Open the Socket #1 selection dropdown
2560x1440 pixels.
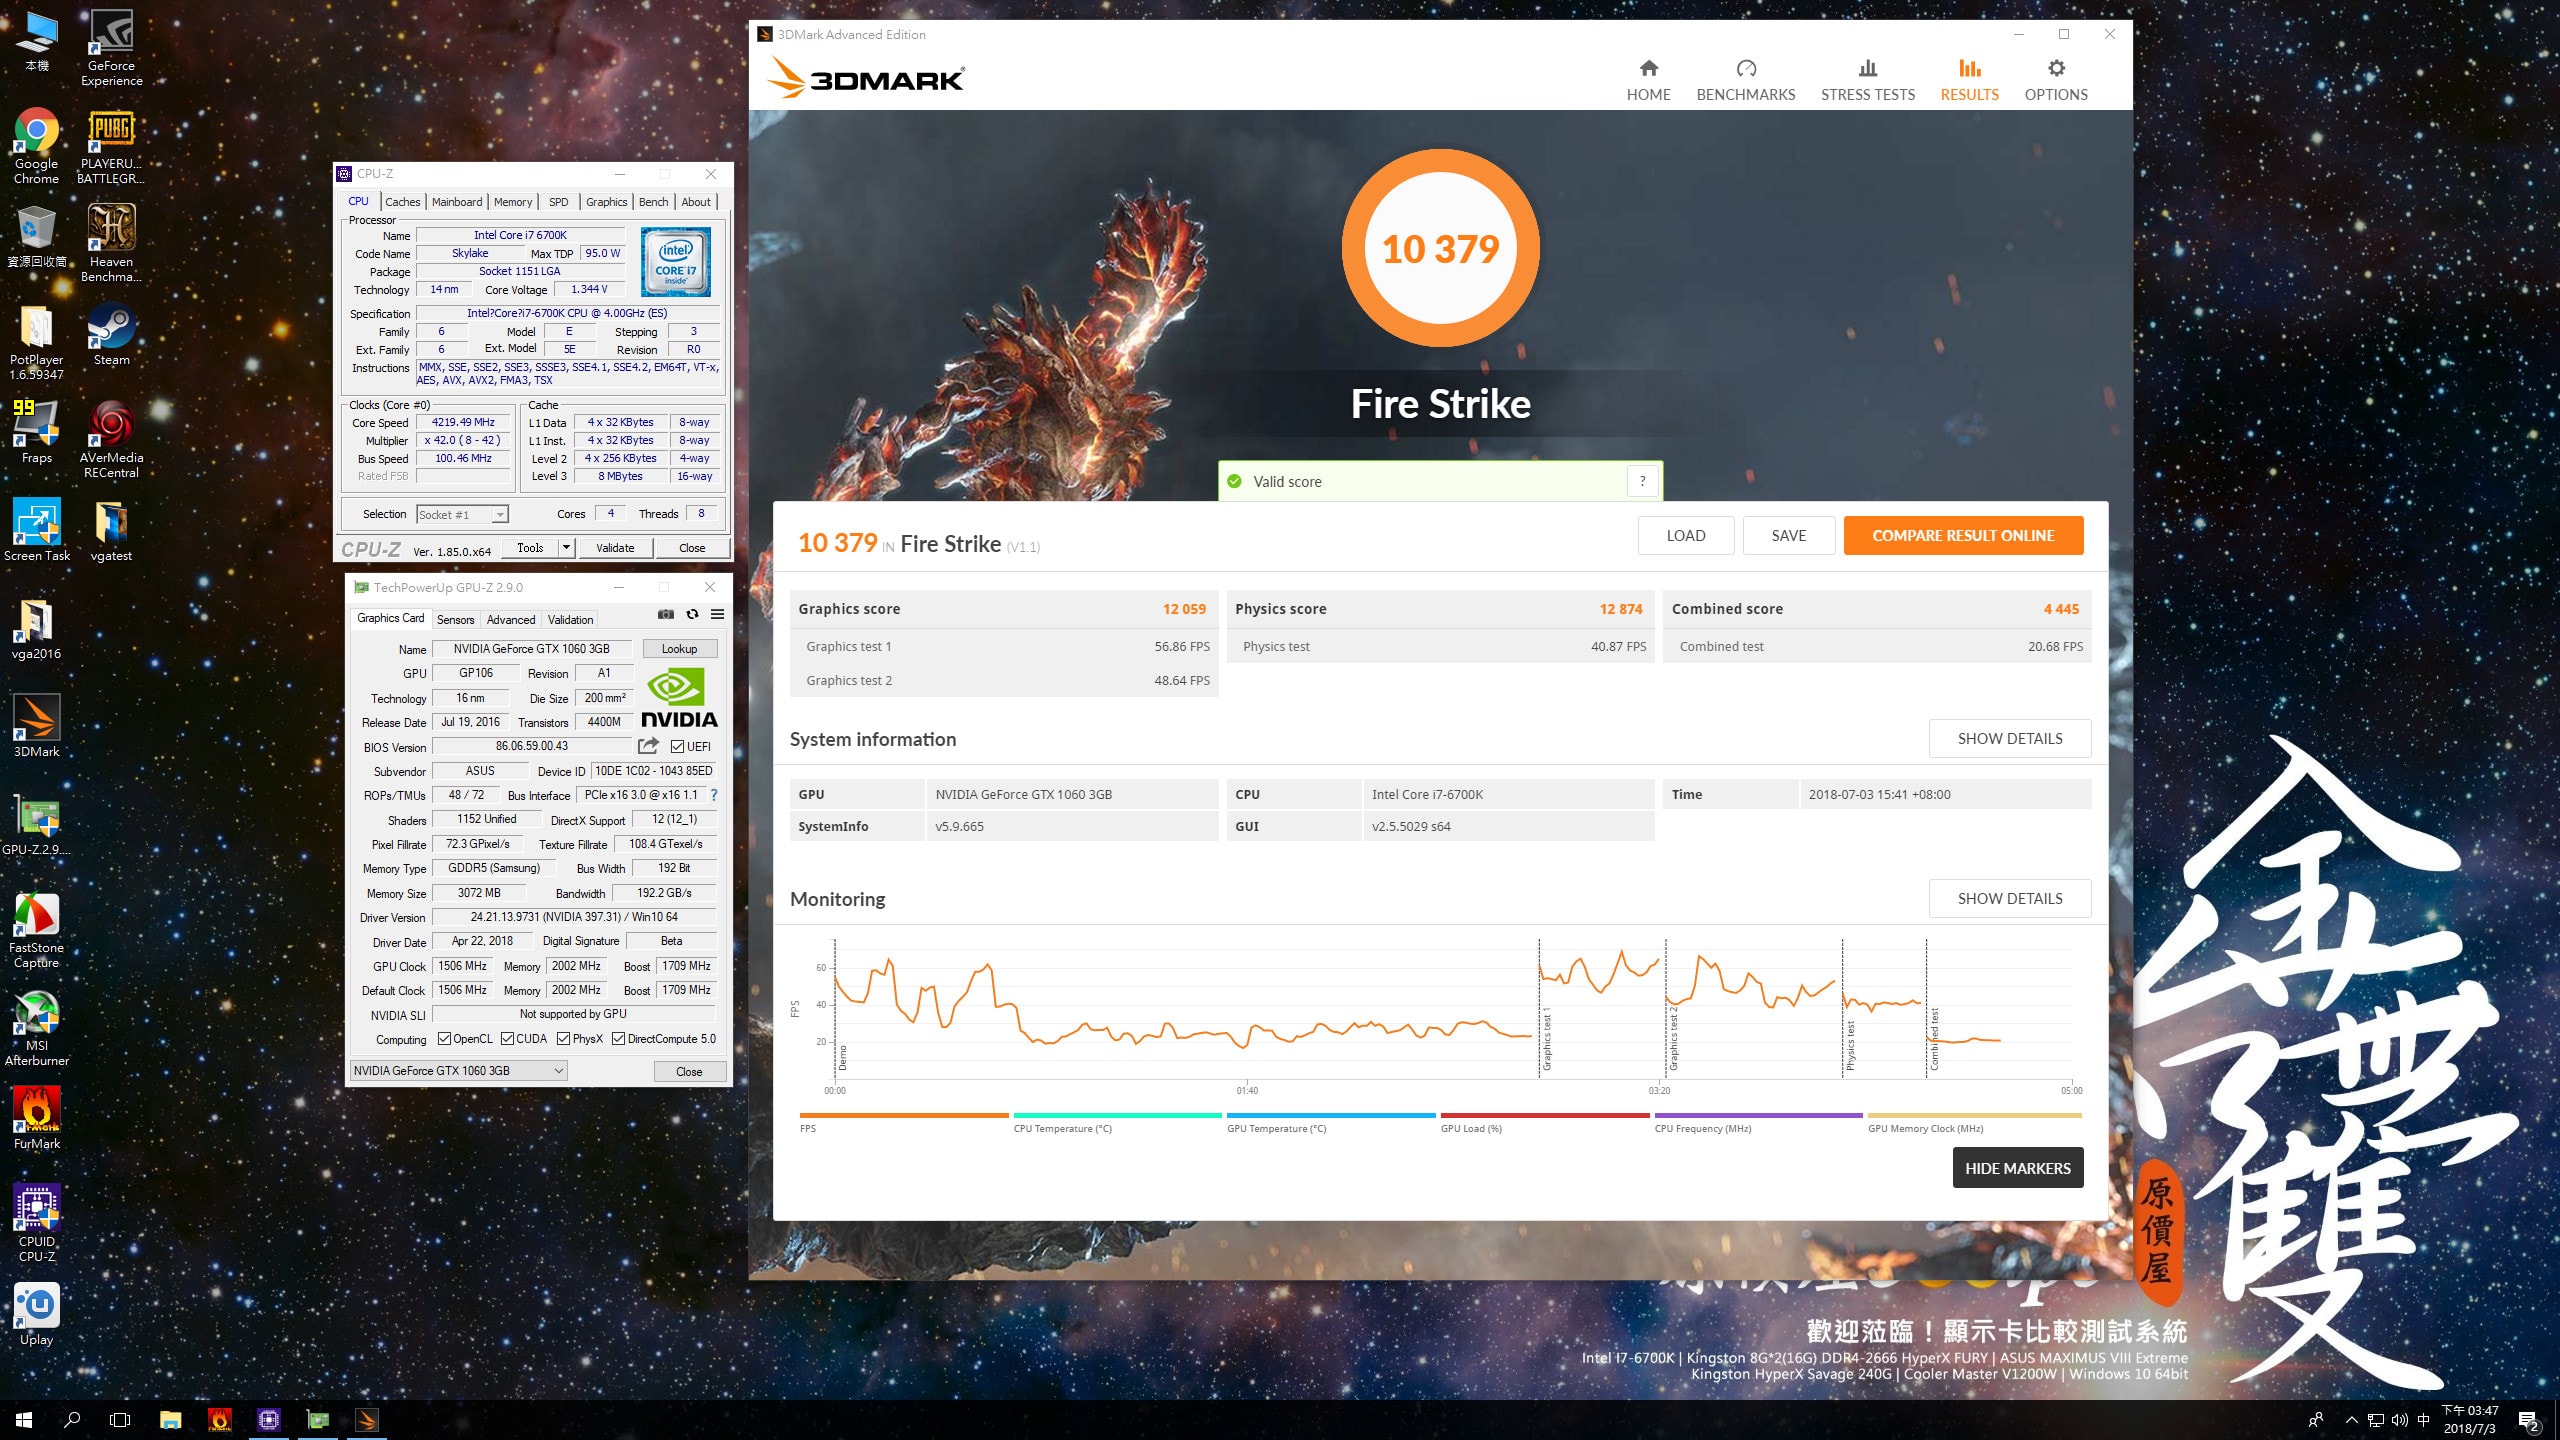(x=500, y=515)
